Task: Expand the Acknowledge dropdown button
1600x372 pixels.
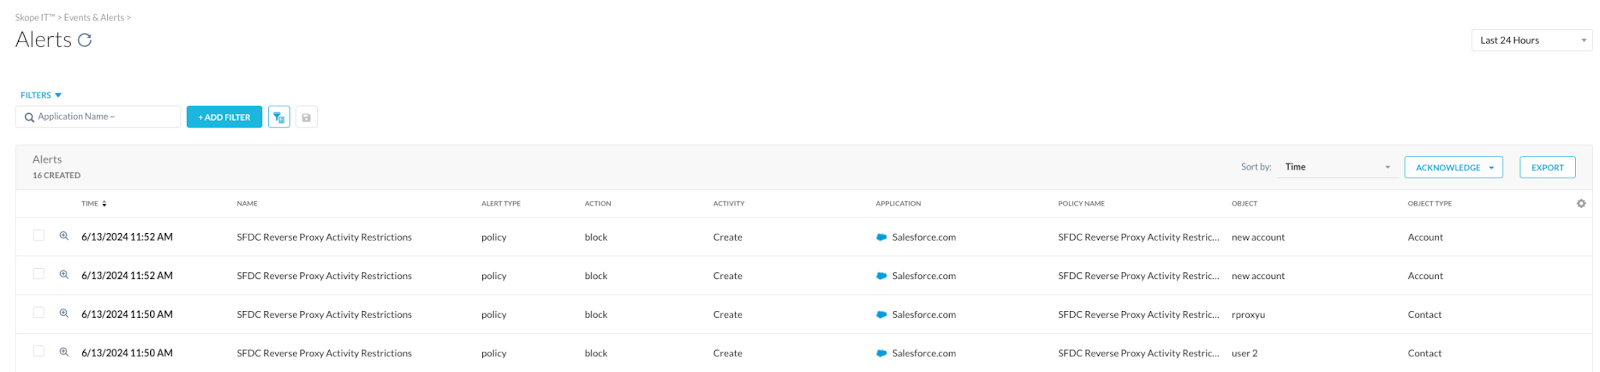Action: [1453, 167]
